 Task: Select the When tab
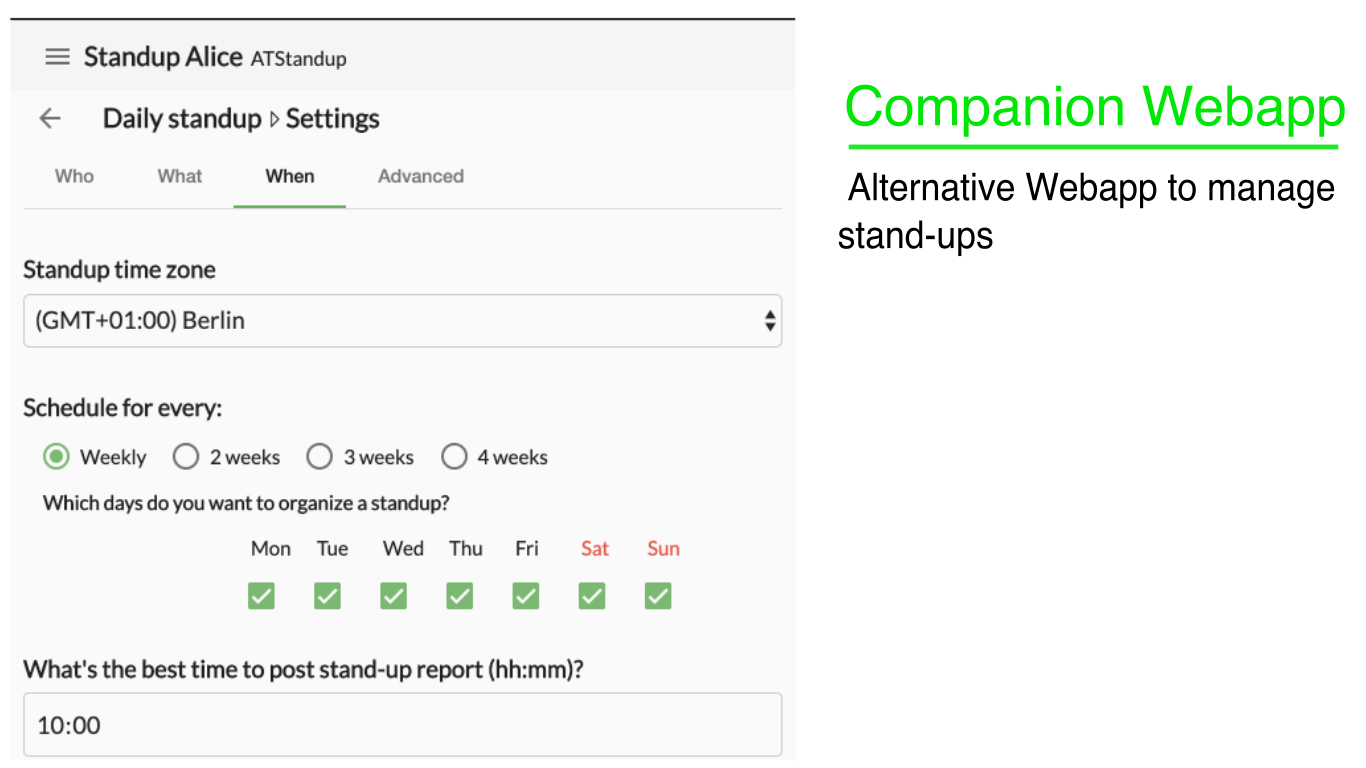point(290,176)
